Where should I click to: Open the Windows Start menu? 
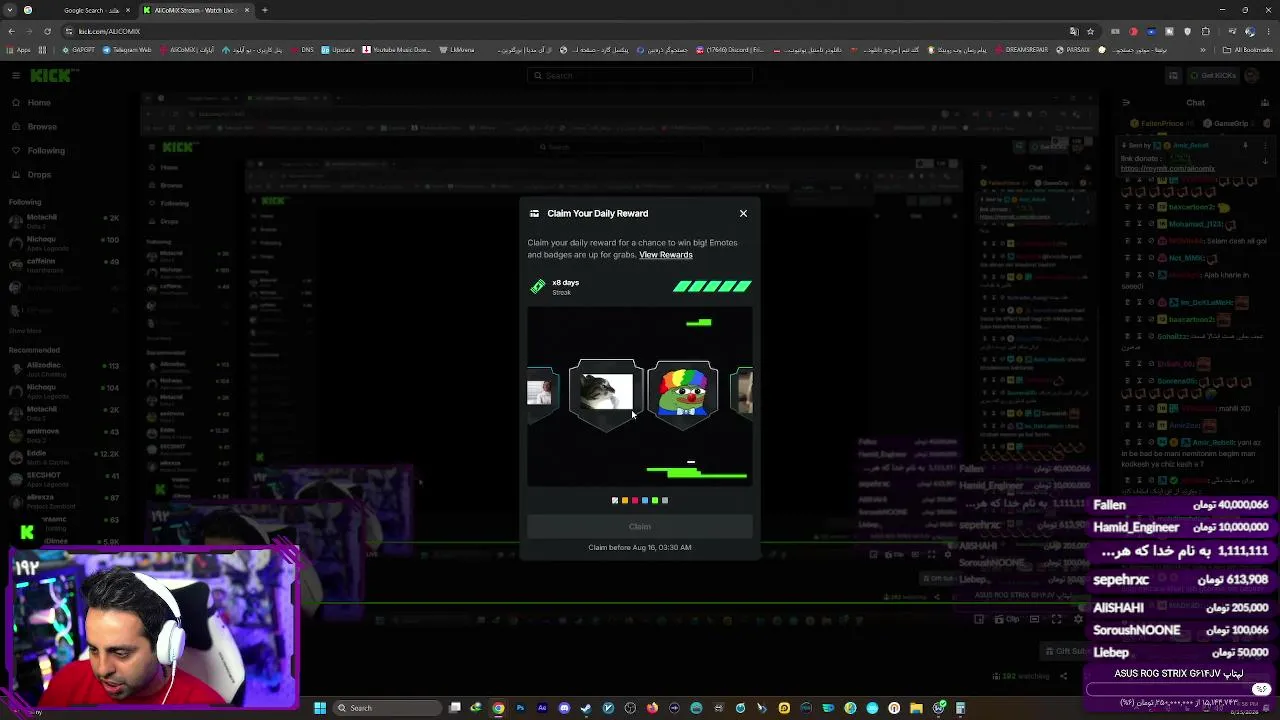point(320,708)
